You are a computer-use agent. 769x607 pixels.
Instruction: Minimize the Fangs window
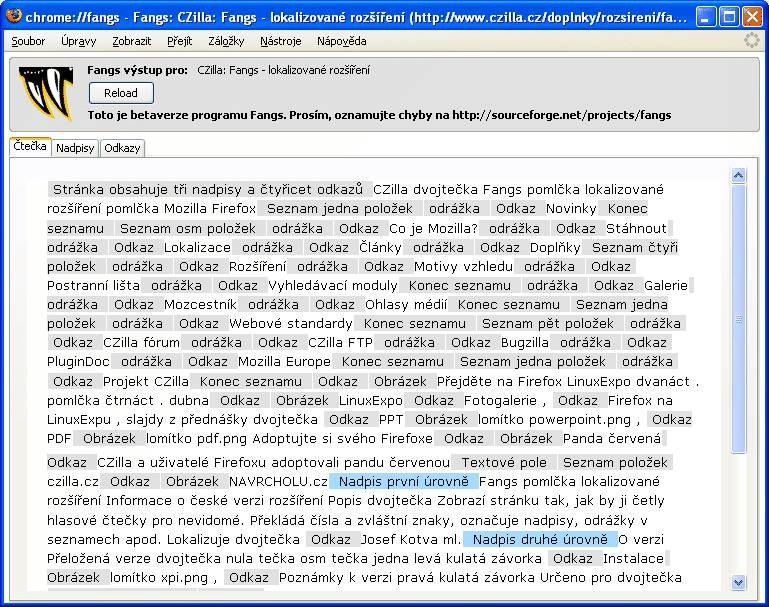click(x=706, y=17)
